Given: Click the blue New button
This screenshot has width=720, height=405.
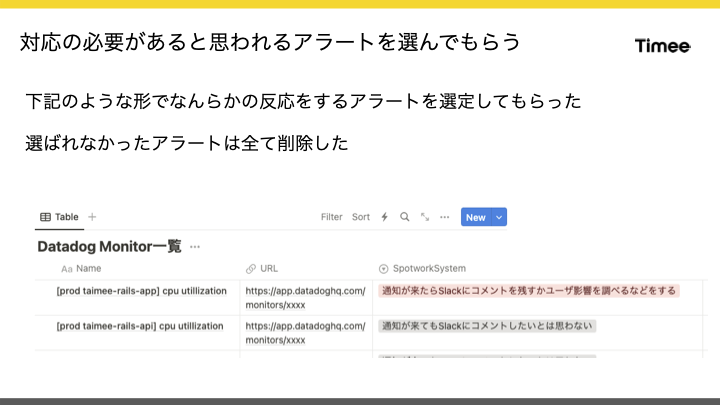Looking at the screenshot, I should (476, 217).
